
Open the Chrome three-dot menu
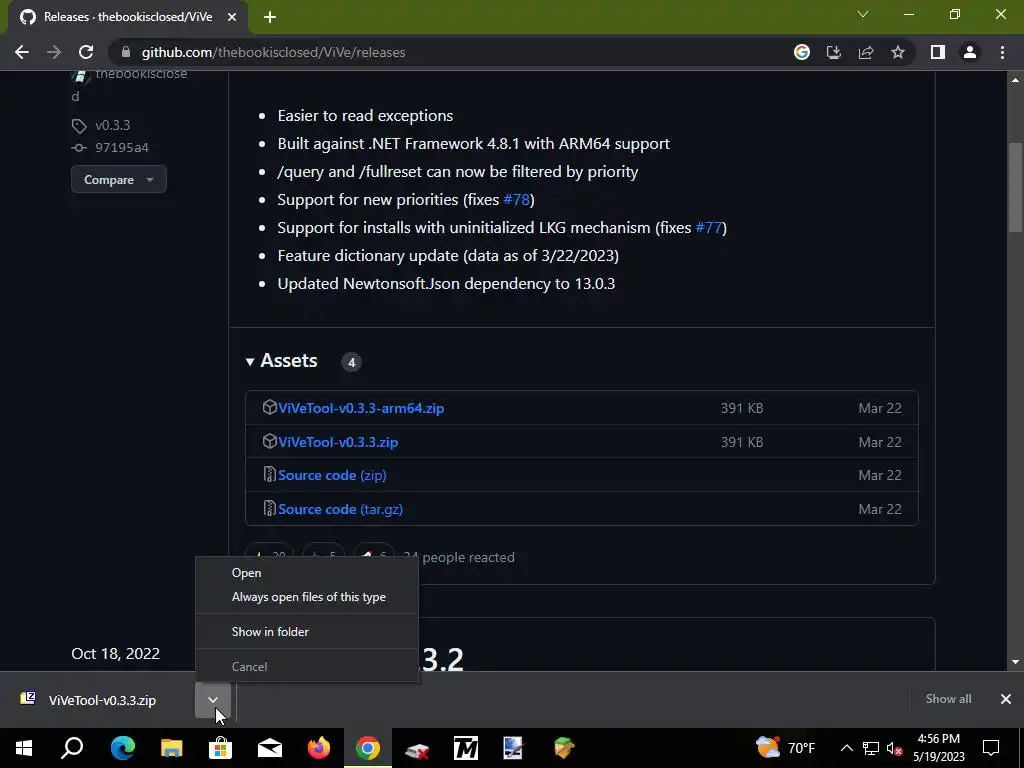[1002, 52]
